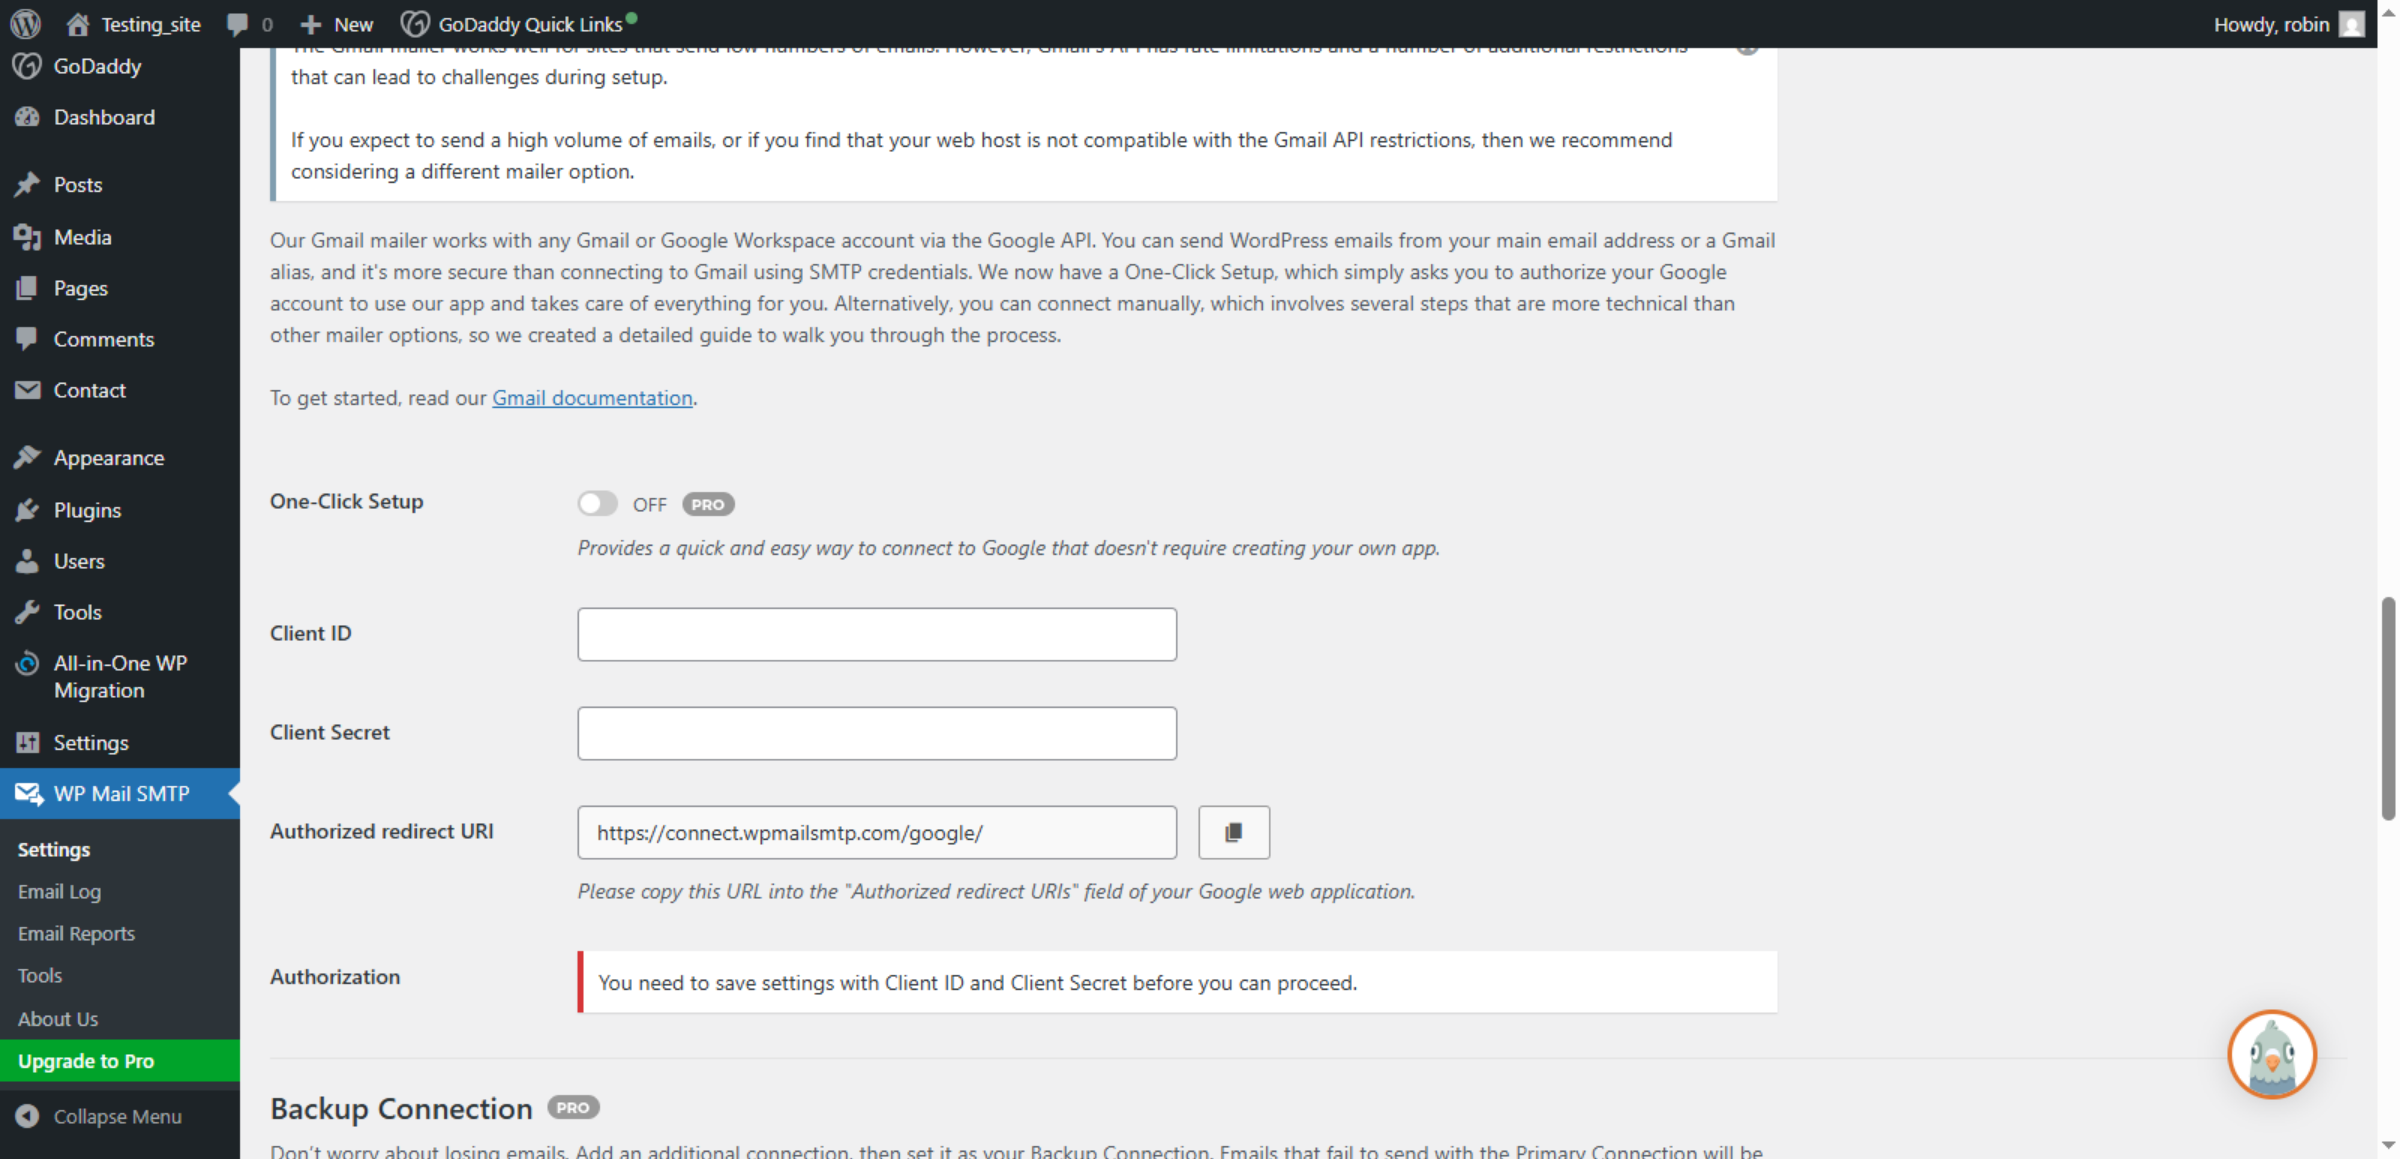
Task: Open the Gmail documentation link
Action: click(592, 397)
